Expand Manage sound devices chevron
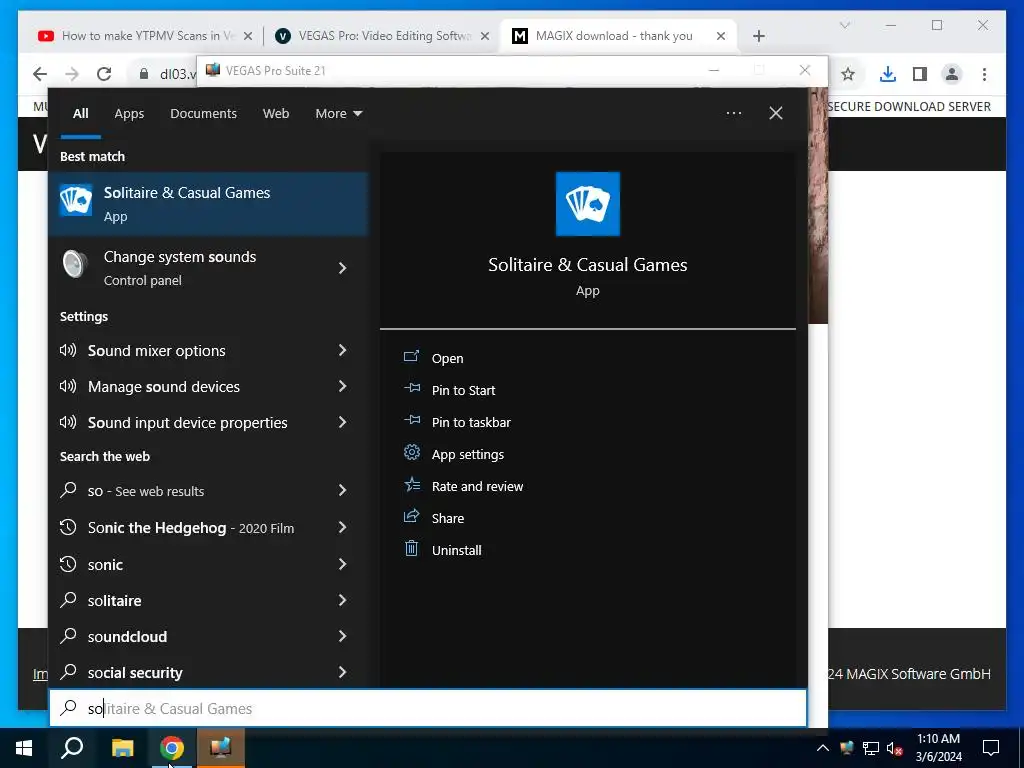The width and height of the screenshot is (1024, 768). (342, 387)
